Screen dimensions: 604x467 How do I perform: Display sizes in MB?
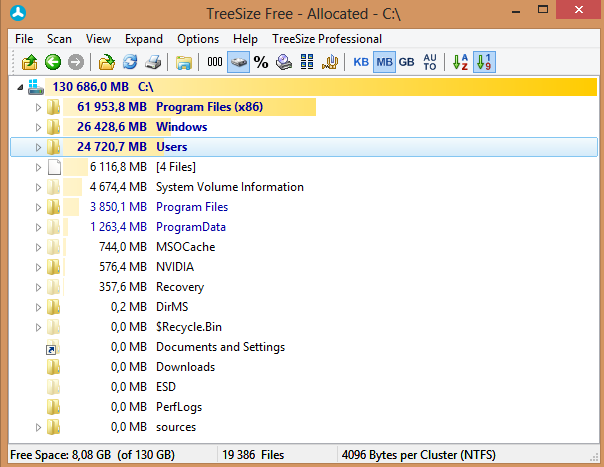click(384, 62)
